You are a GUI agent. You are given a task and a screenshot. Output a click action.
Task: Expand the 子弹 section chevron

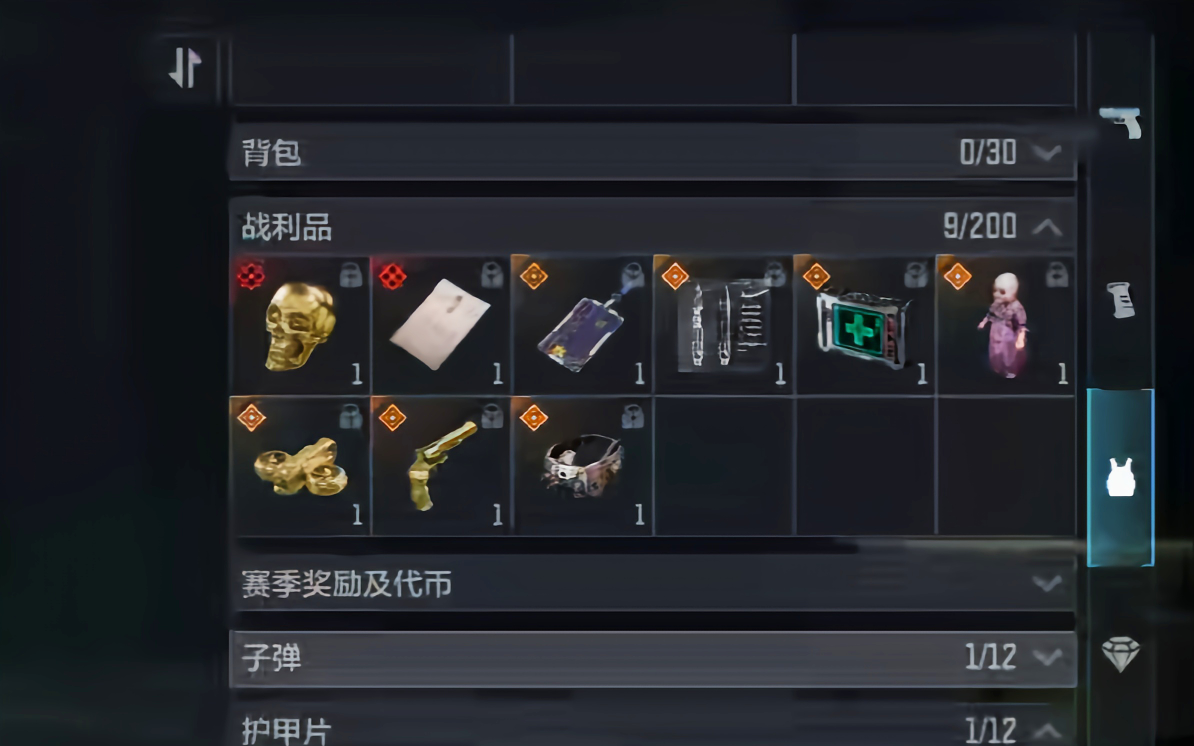tap(1048, 656)
